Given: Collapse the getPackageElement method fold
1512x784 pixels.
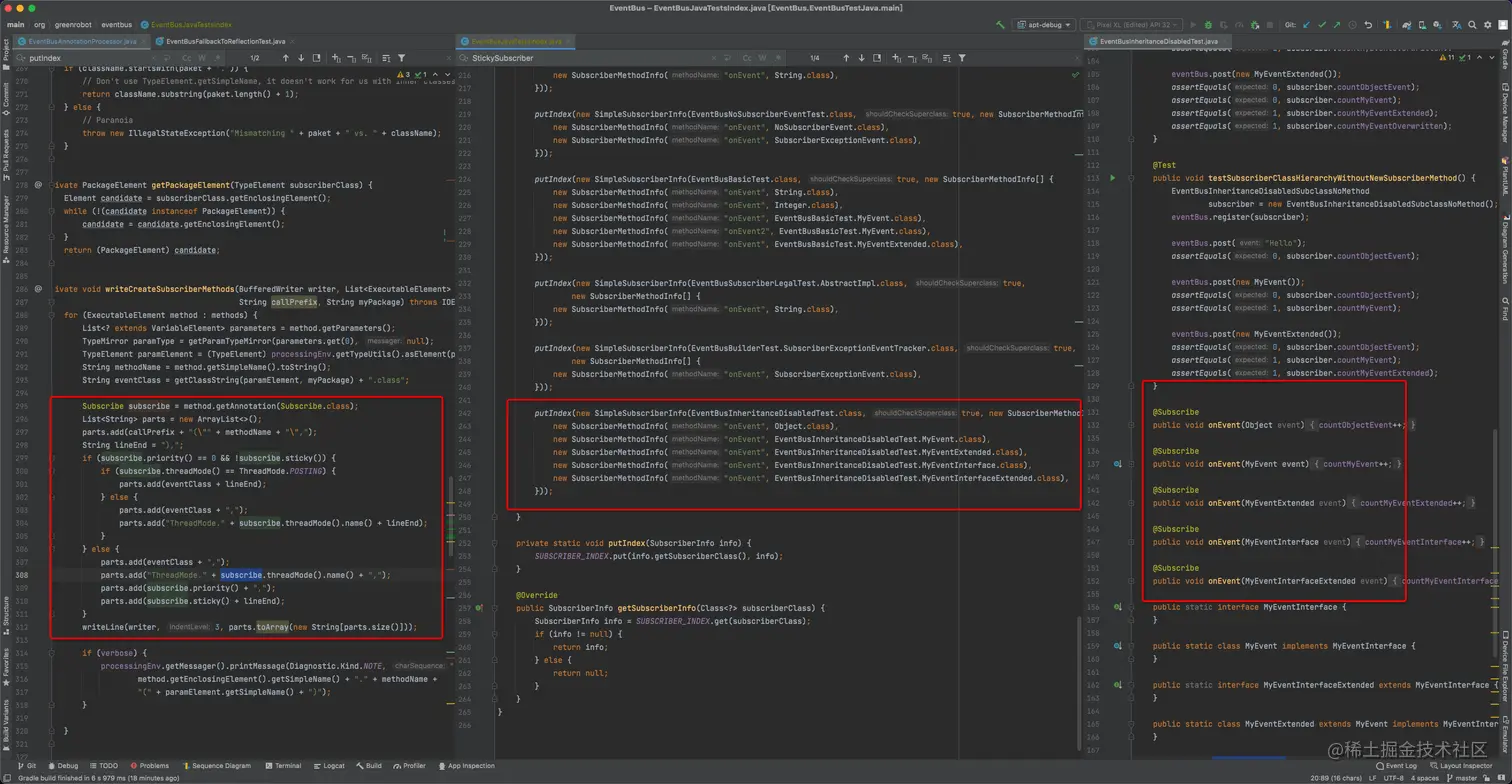Looking at the screenshot, I should (x=52, y=185).
